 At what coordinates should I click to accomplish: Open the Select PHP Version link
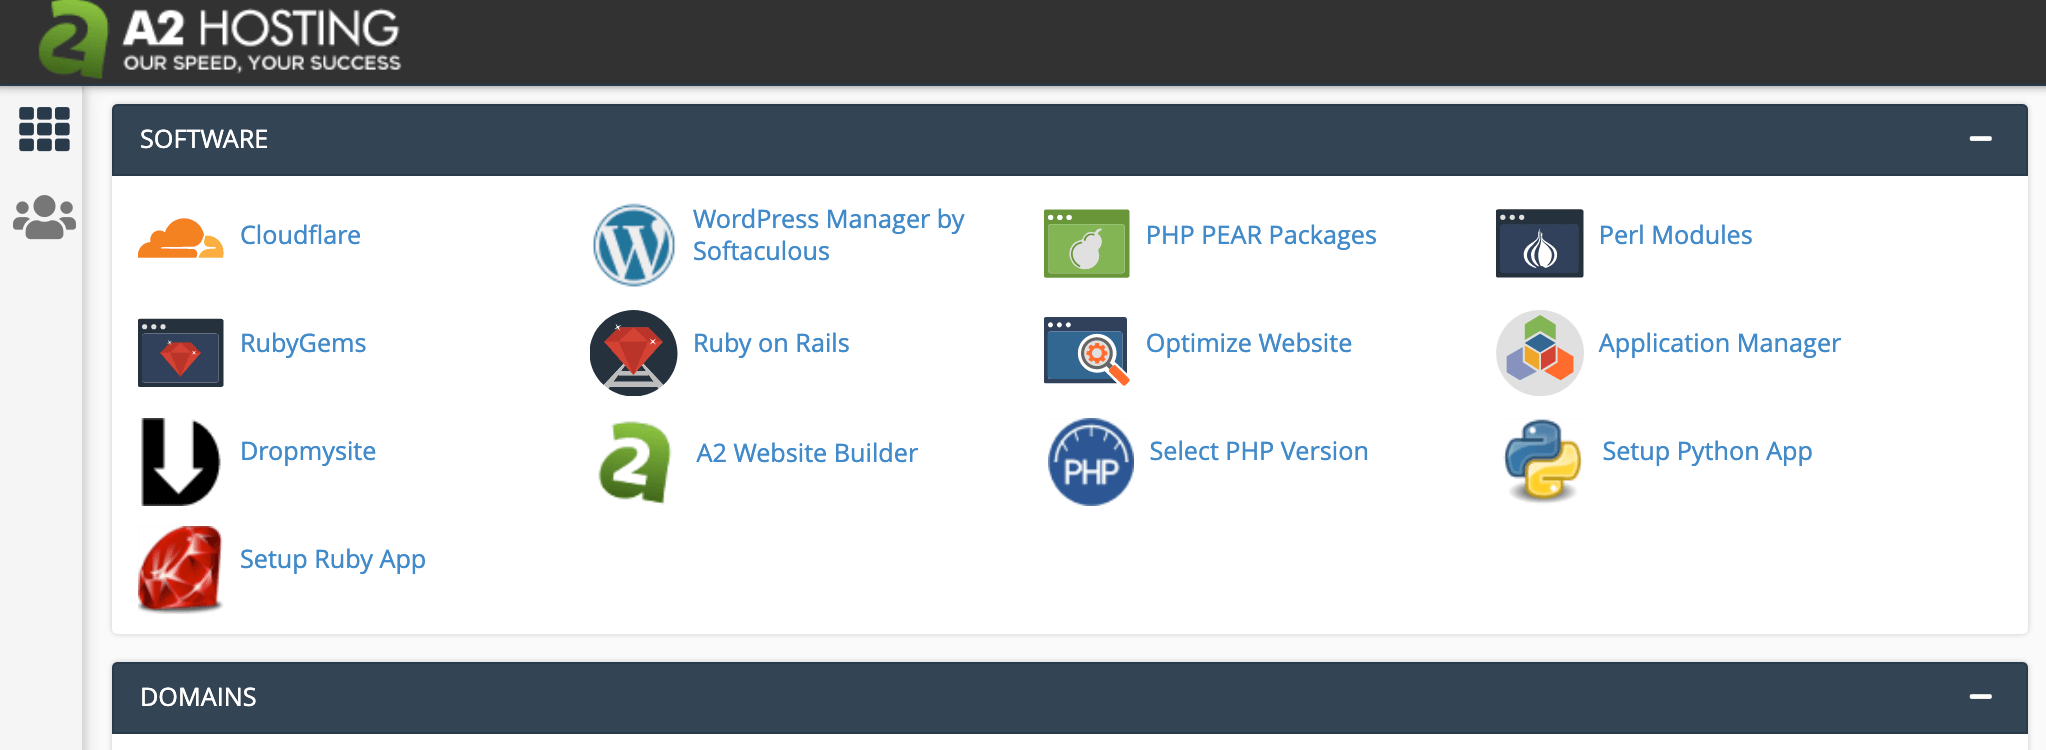[1258, 451]
